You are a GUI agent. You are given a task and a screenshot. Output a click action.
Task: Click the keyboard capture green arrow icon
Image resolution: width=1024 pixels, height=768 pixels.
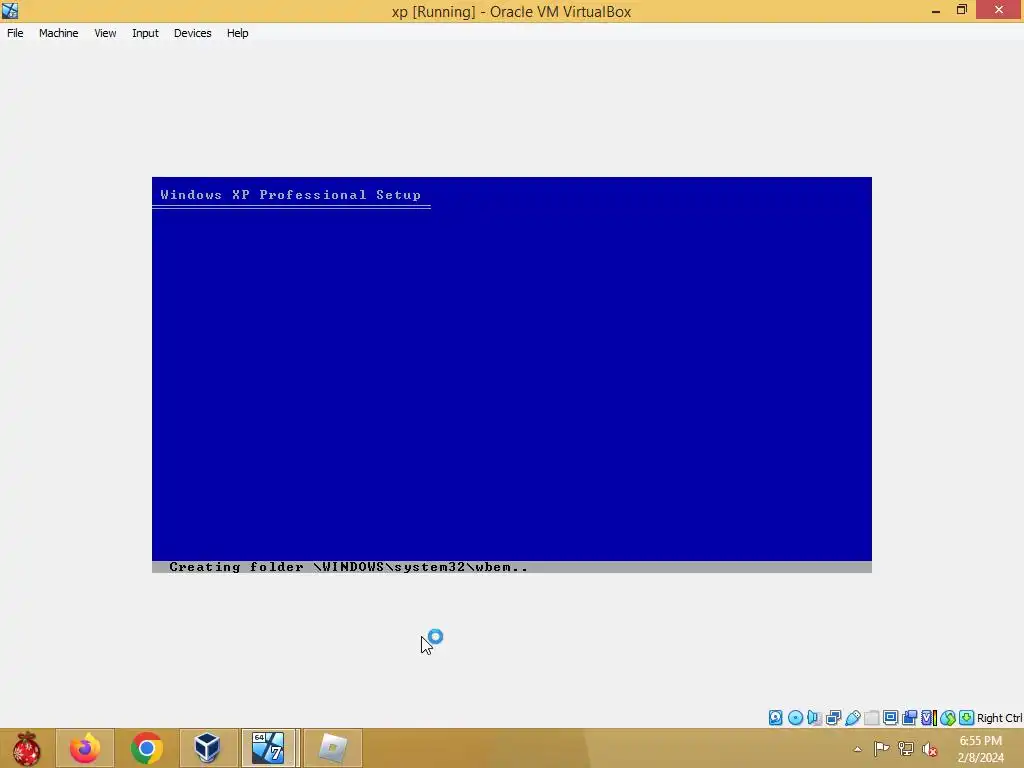coord(967,718)
